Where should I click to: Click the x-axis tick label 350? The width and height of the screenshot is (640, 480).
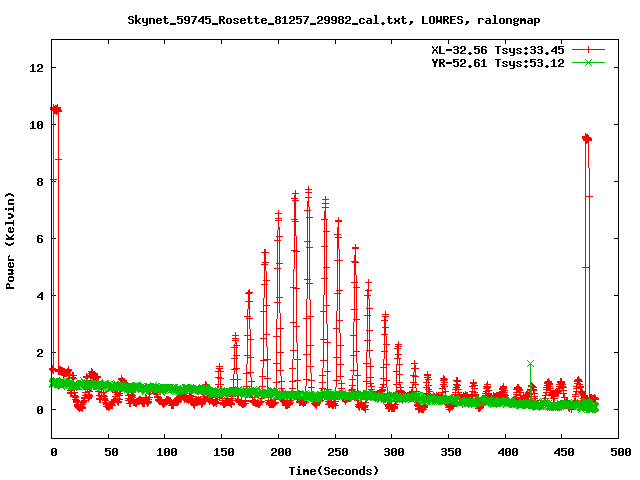tap(451, 452)
